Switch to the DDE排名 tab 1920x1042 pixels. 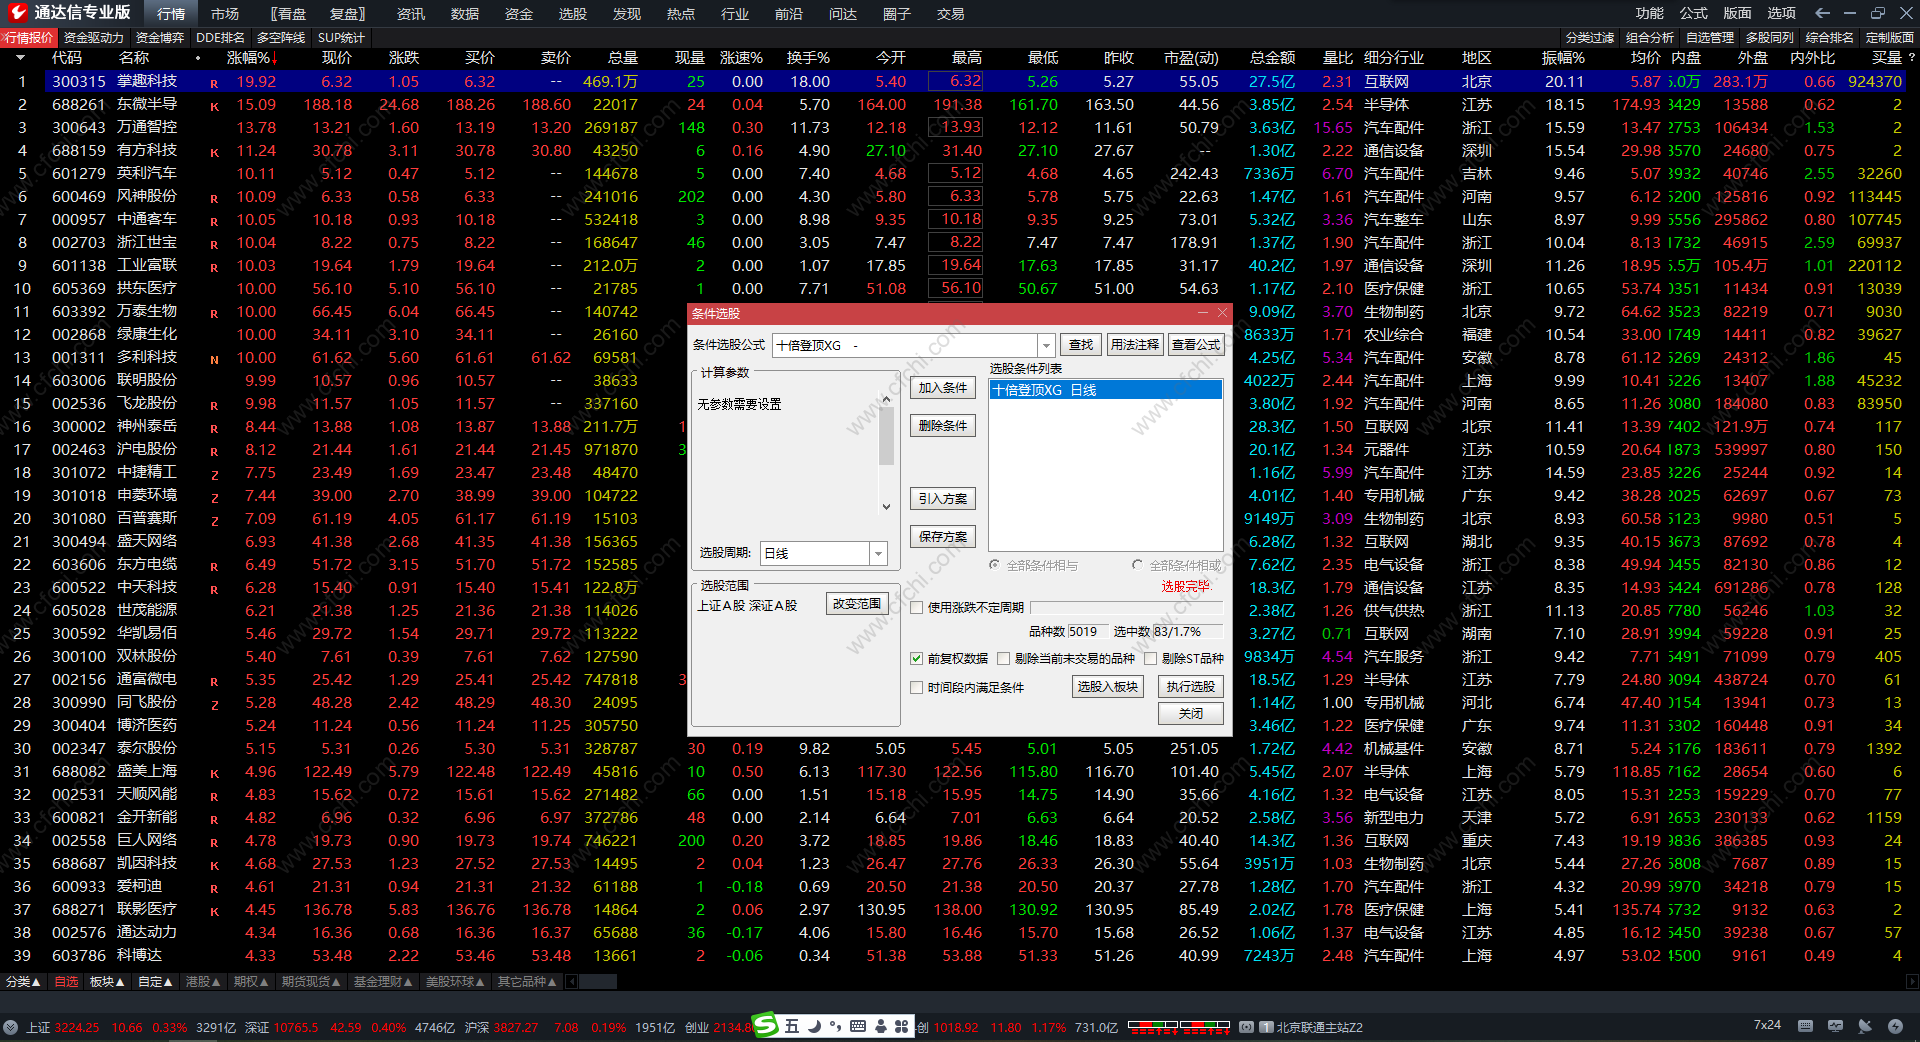[x=220, y=38]
